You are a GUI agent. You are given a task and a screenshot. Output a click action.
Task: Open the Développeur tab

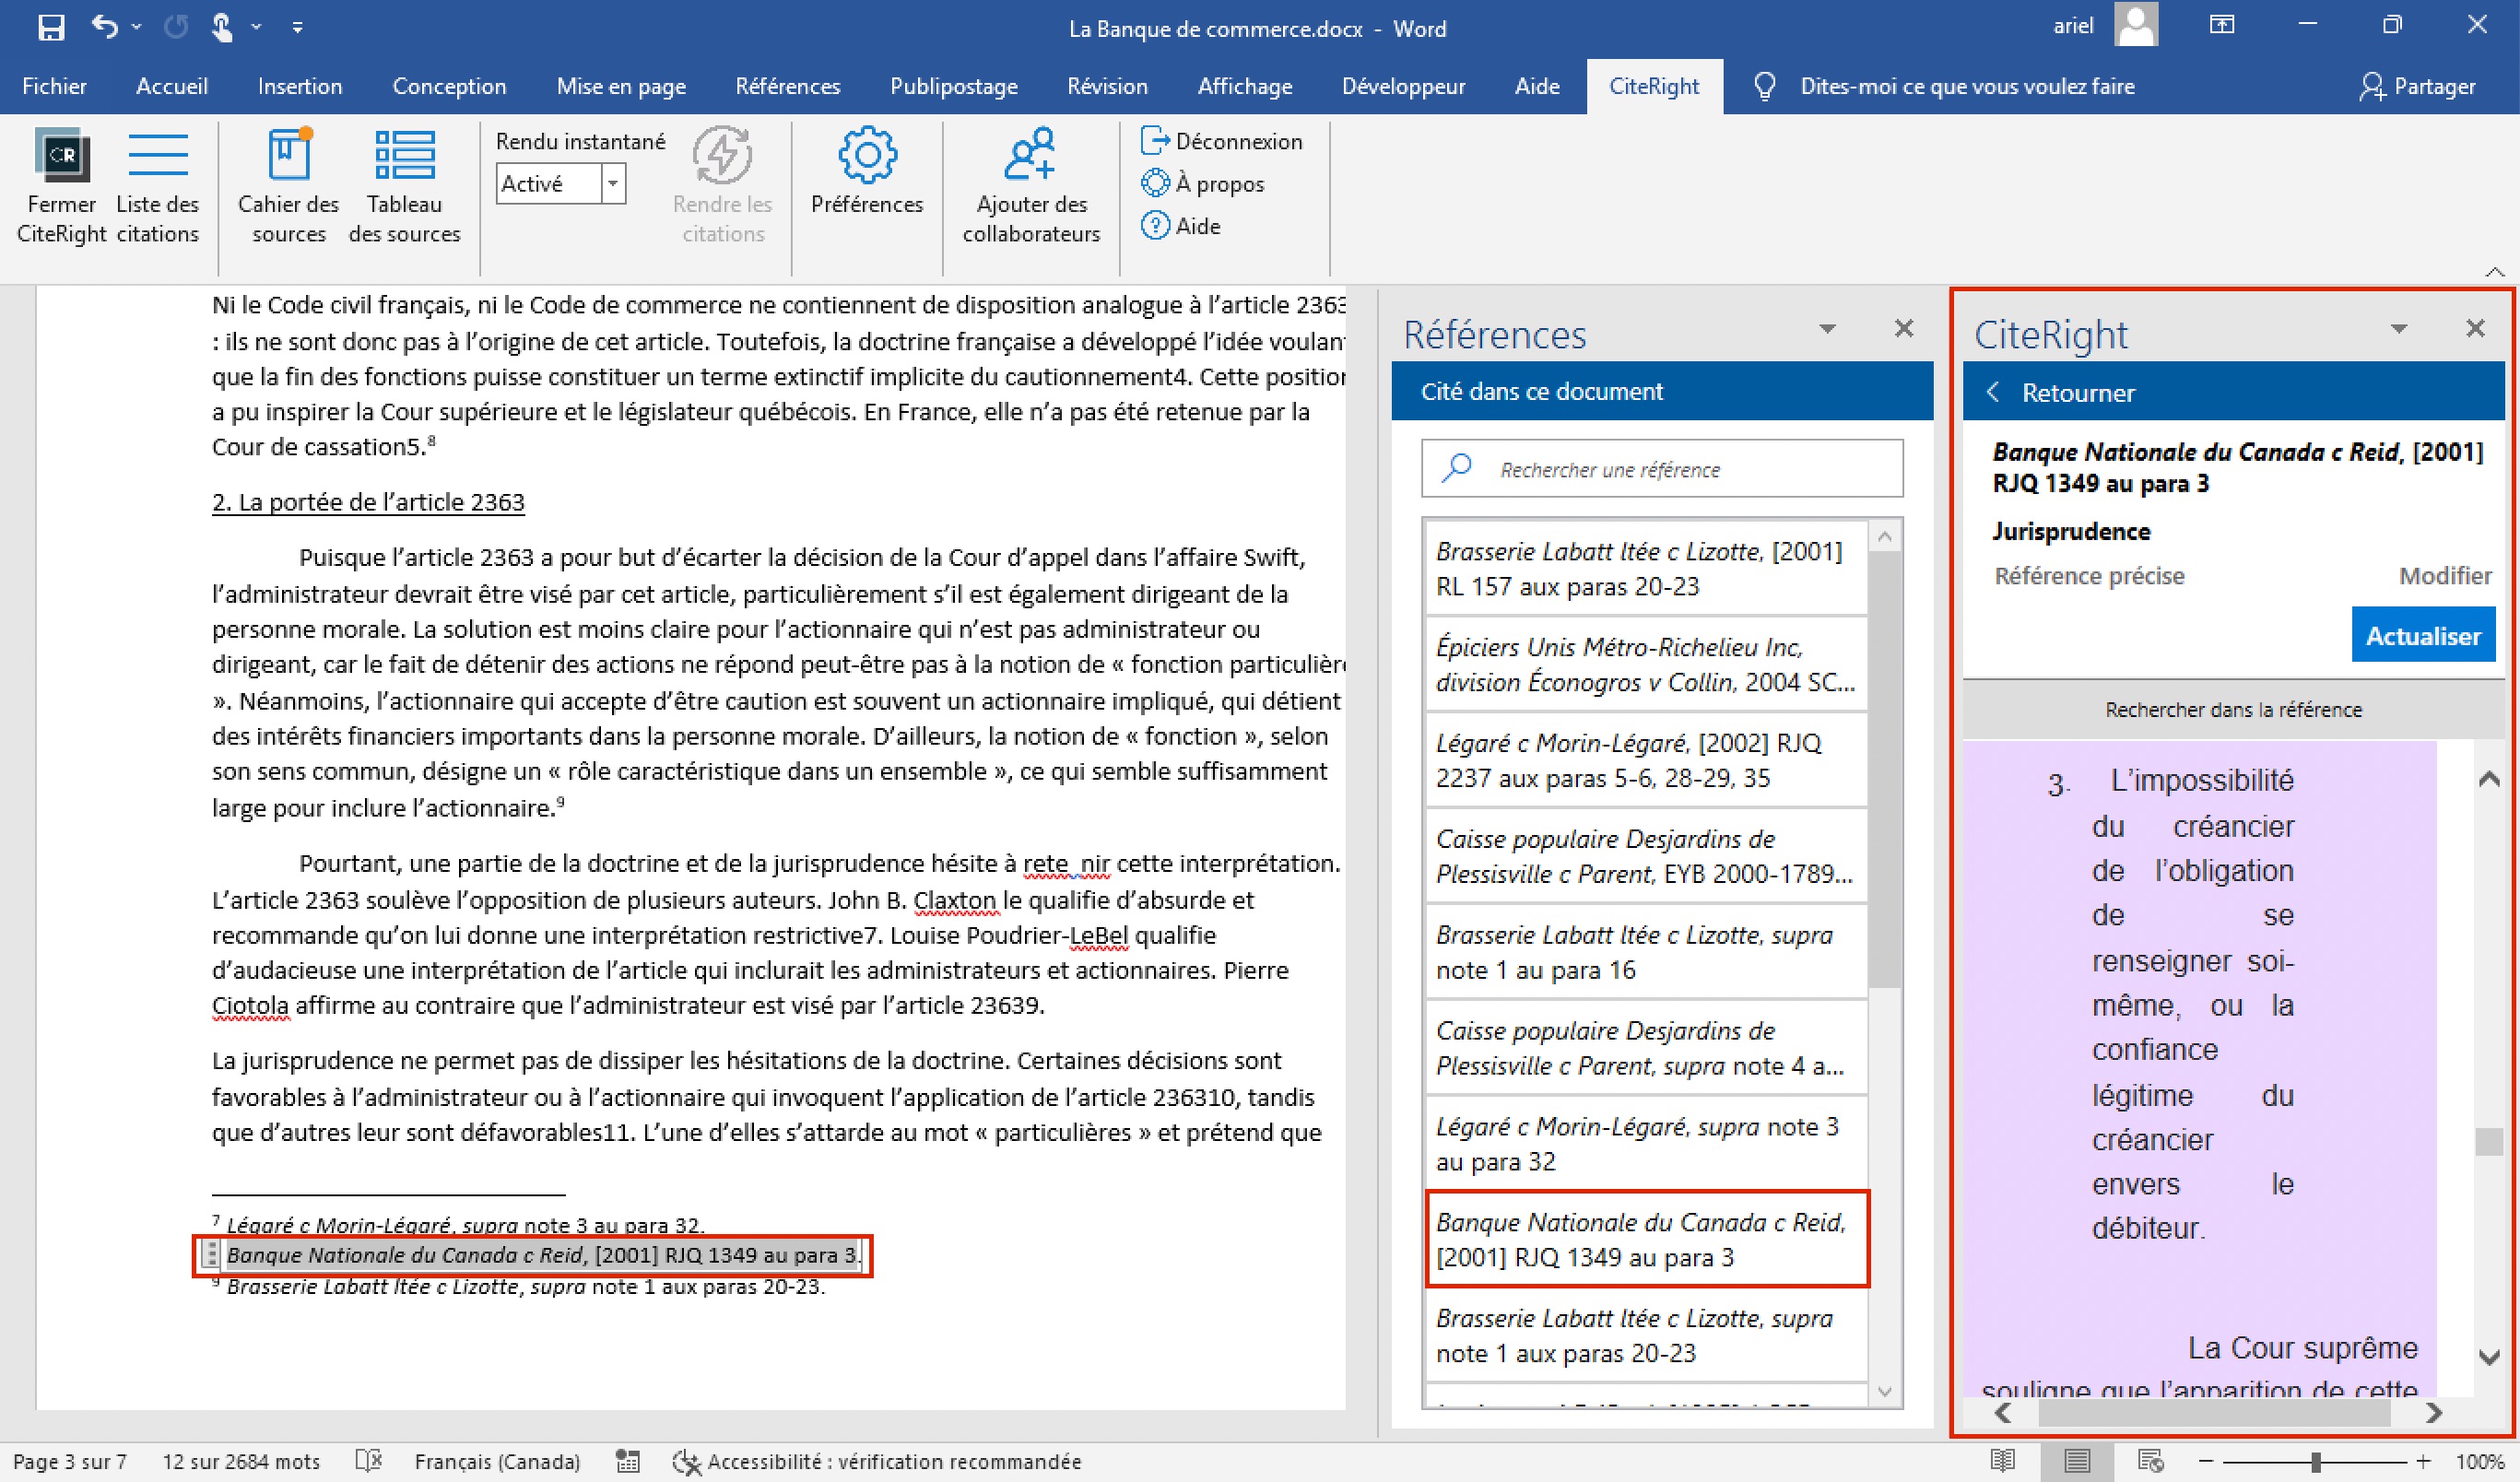1403,86
